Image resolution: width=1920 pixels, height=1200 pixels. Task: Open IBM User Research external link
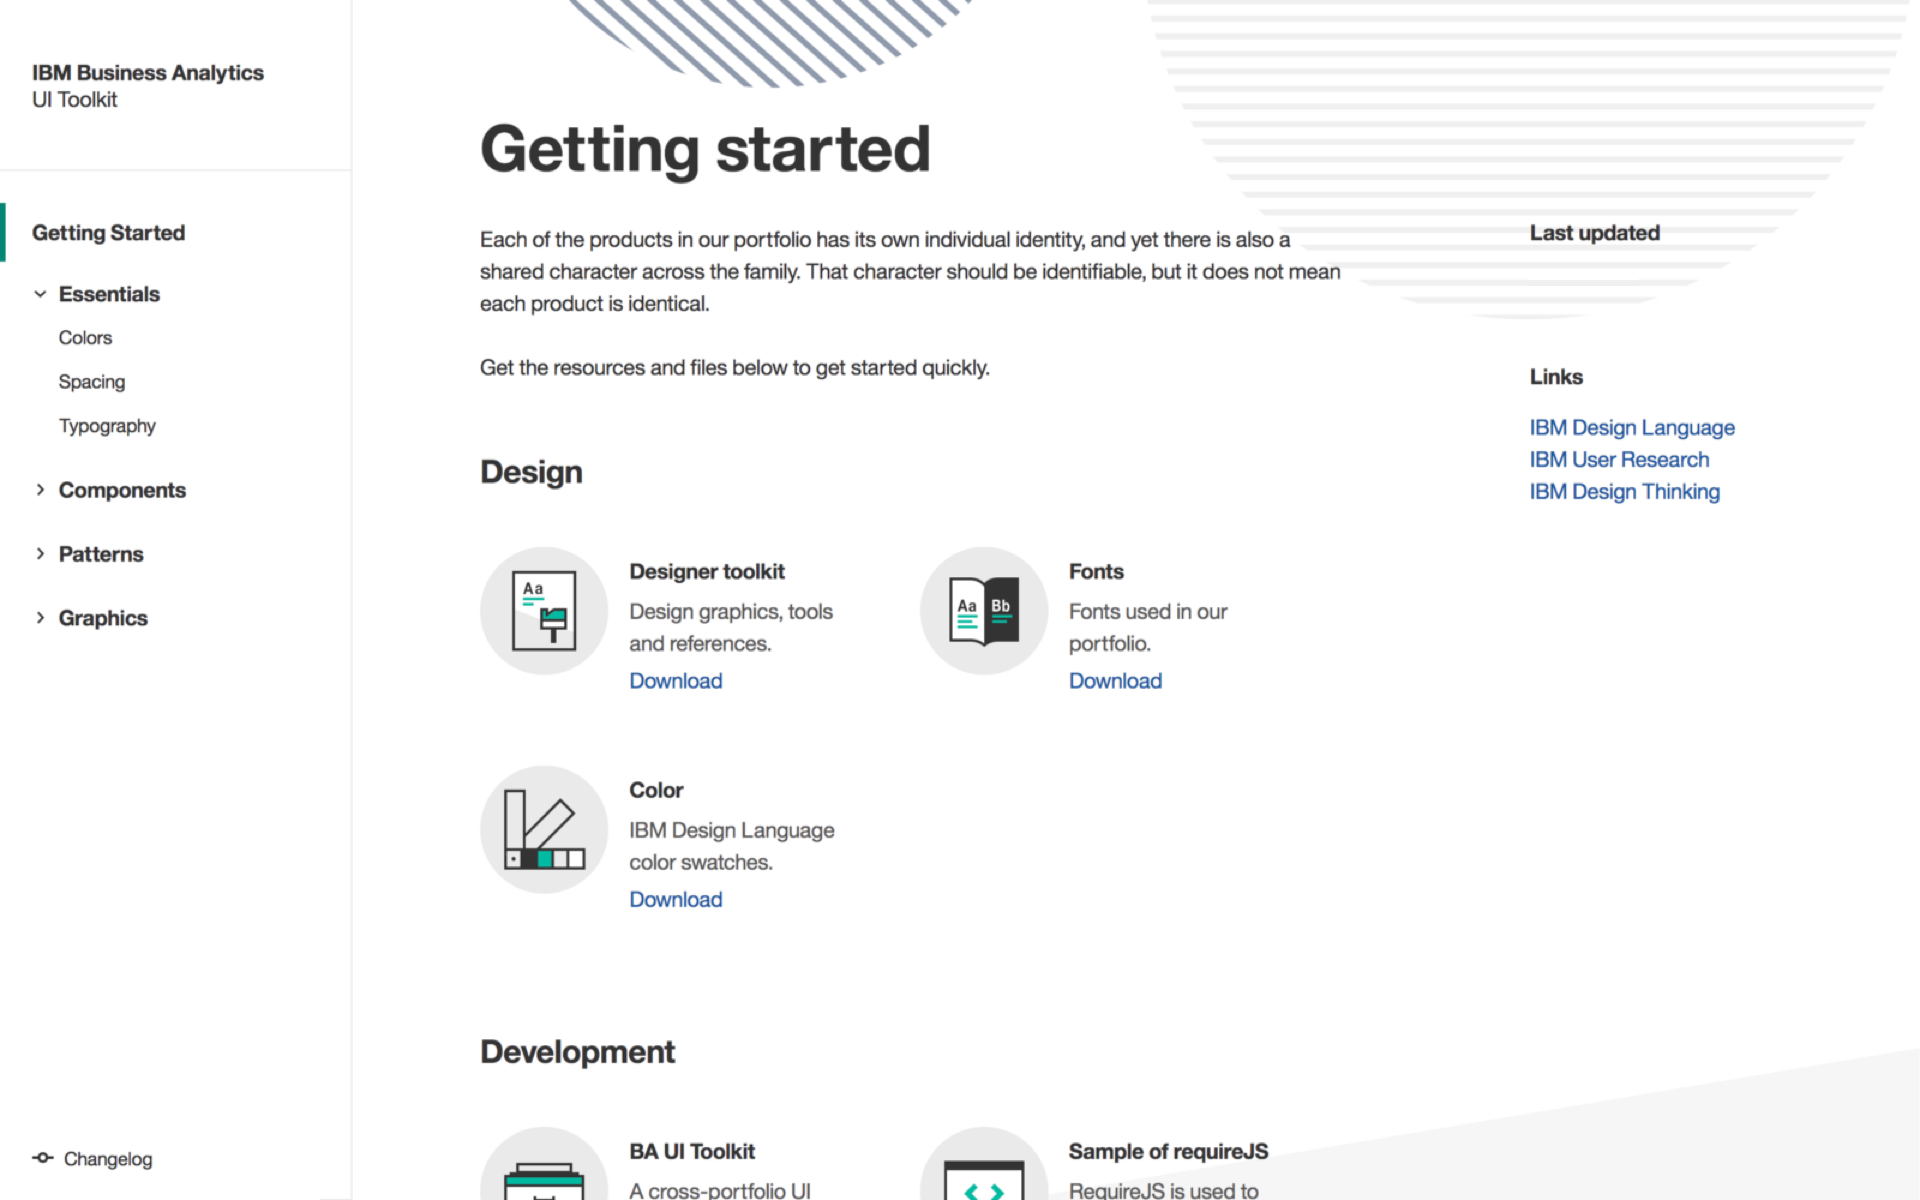[1619, 459]
